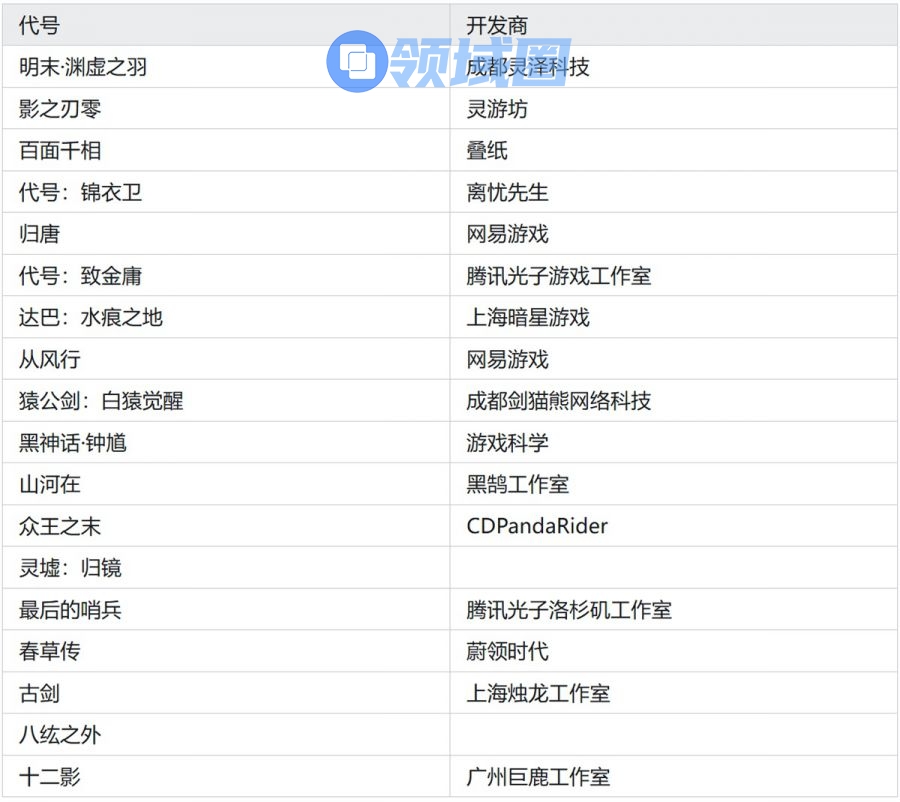
Task: Click 网易游戏 in the 归唐 row
Action: [507, 234]
